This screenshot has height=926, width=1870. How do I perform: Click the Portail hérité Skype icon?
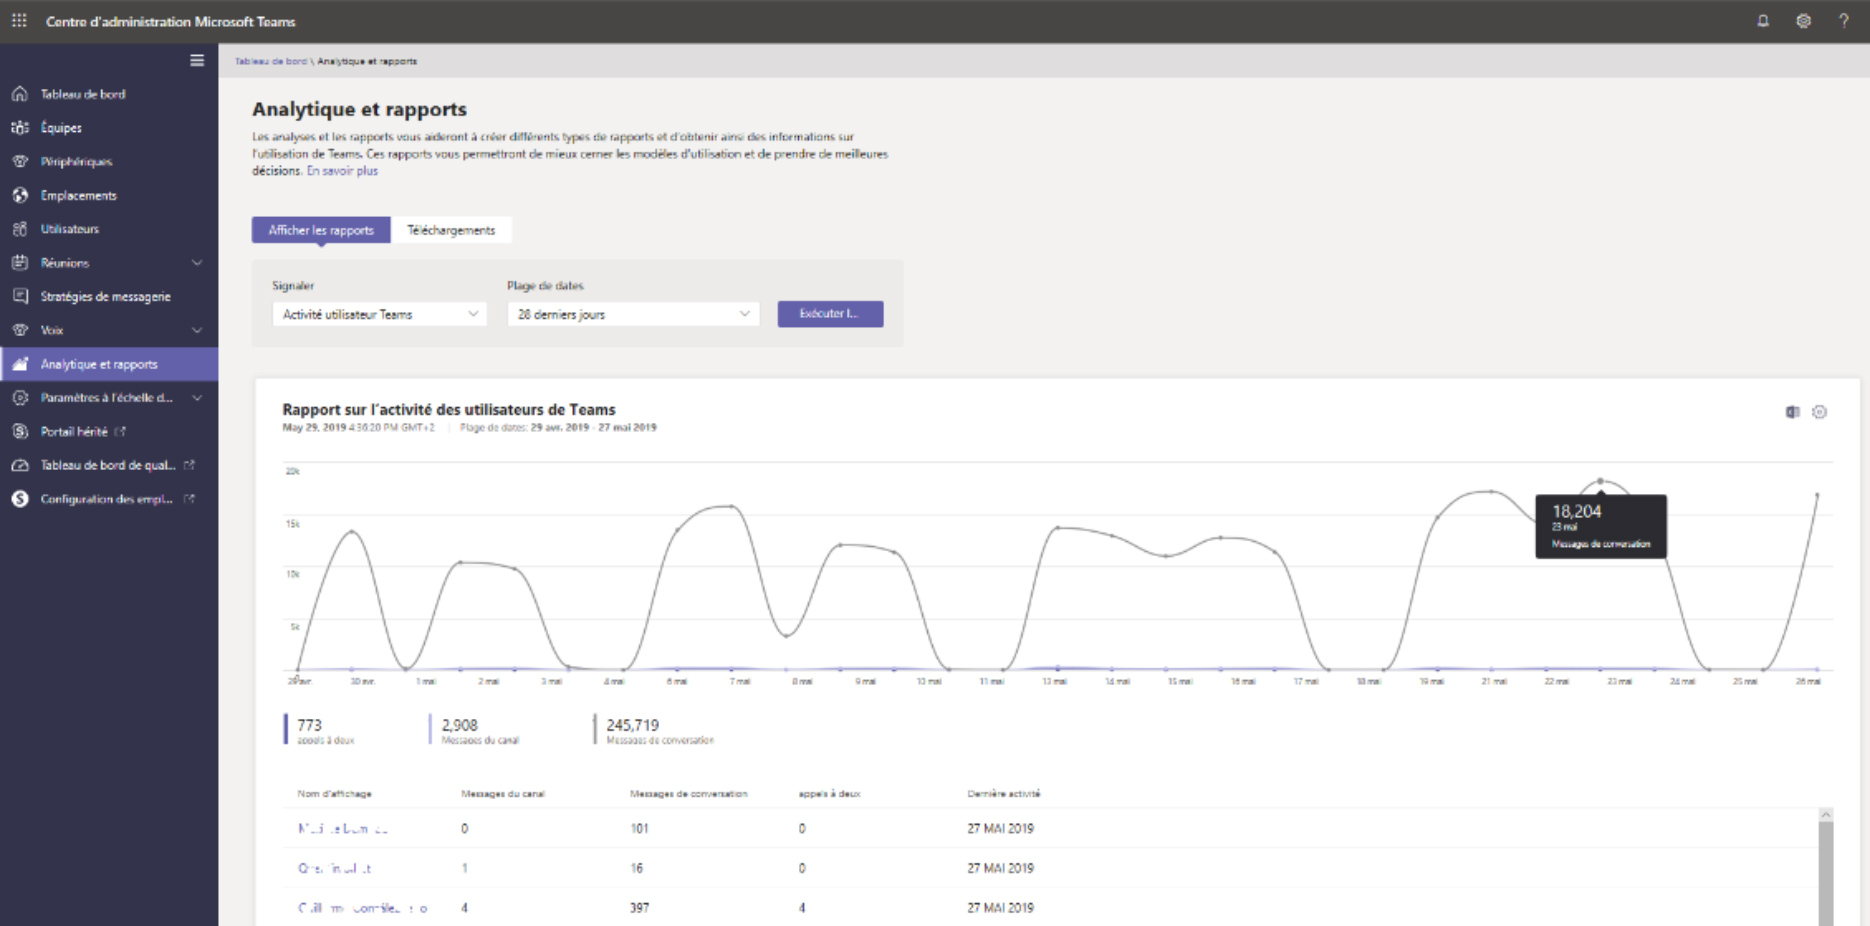(20, 431)
